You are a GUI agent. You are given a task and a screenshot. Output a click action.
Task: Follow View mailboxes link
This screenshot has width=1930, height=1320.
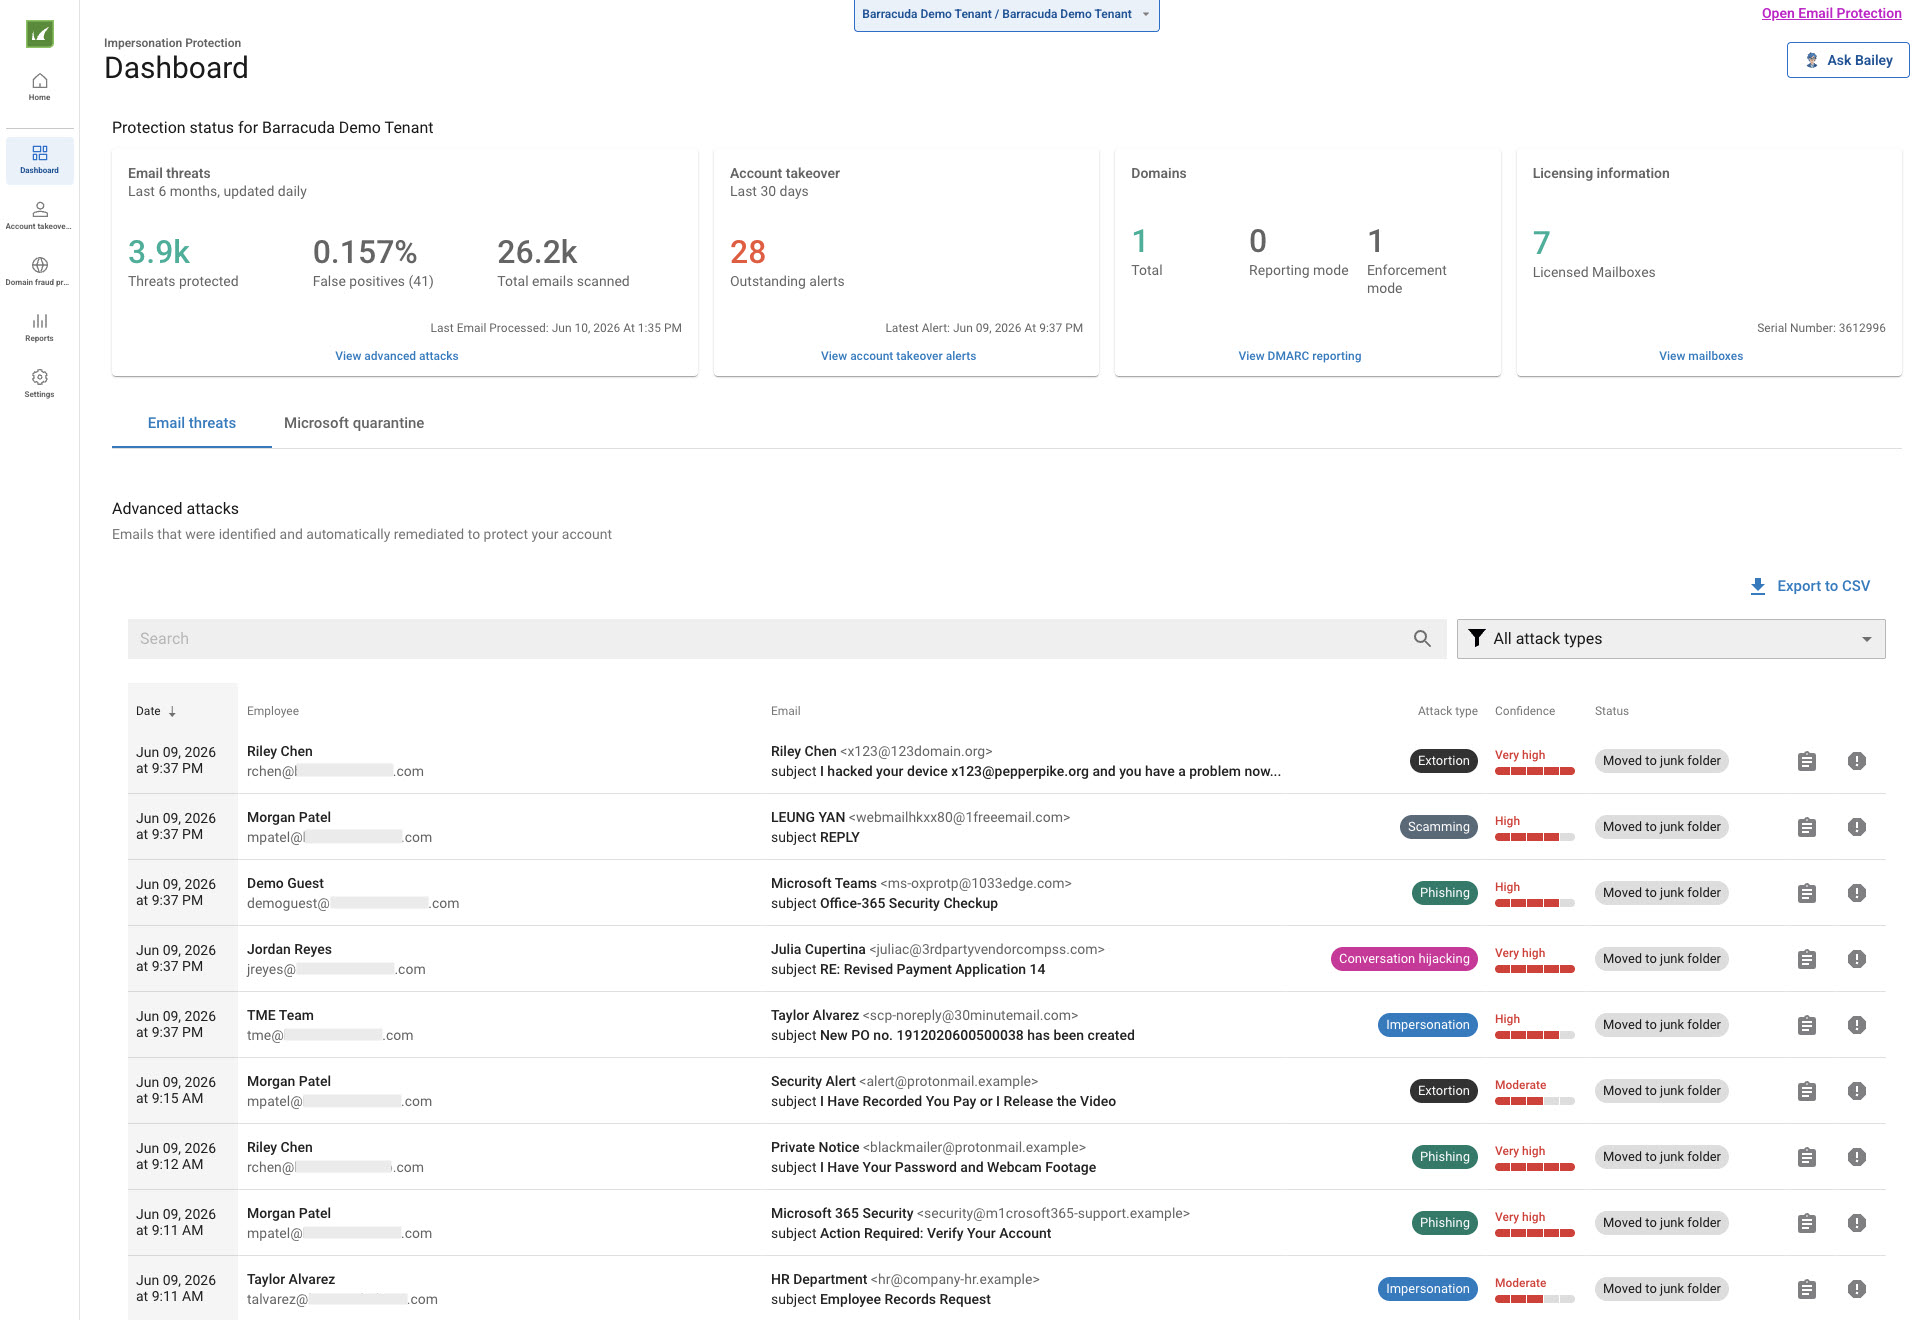click(1701, 356)
